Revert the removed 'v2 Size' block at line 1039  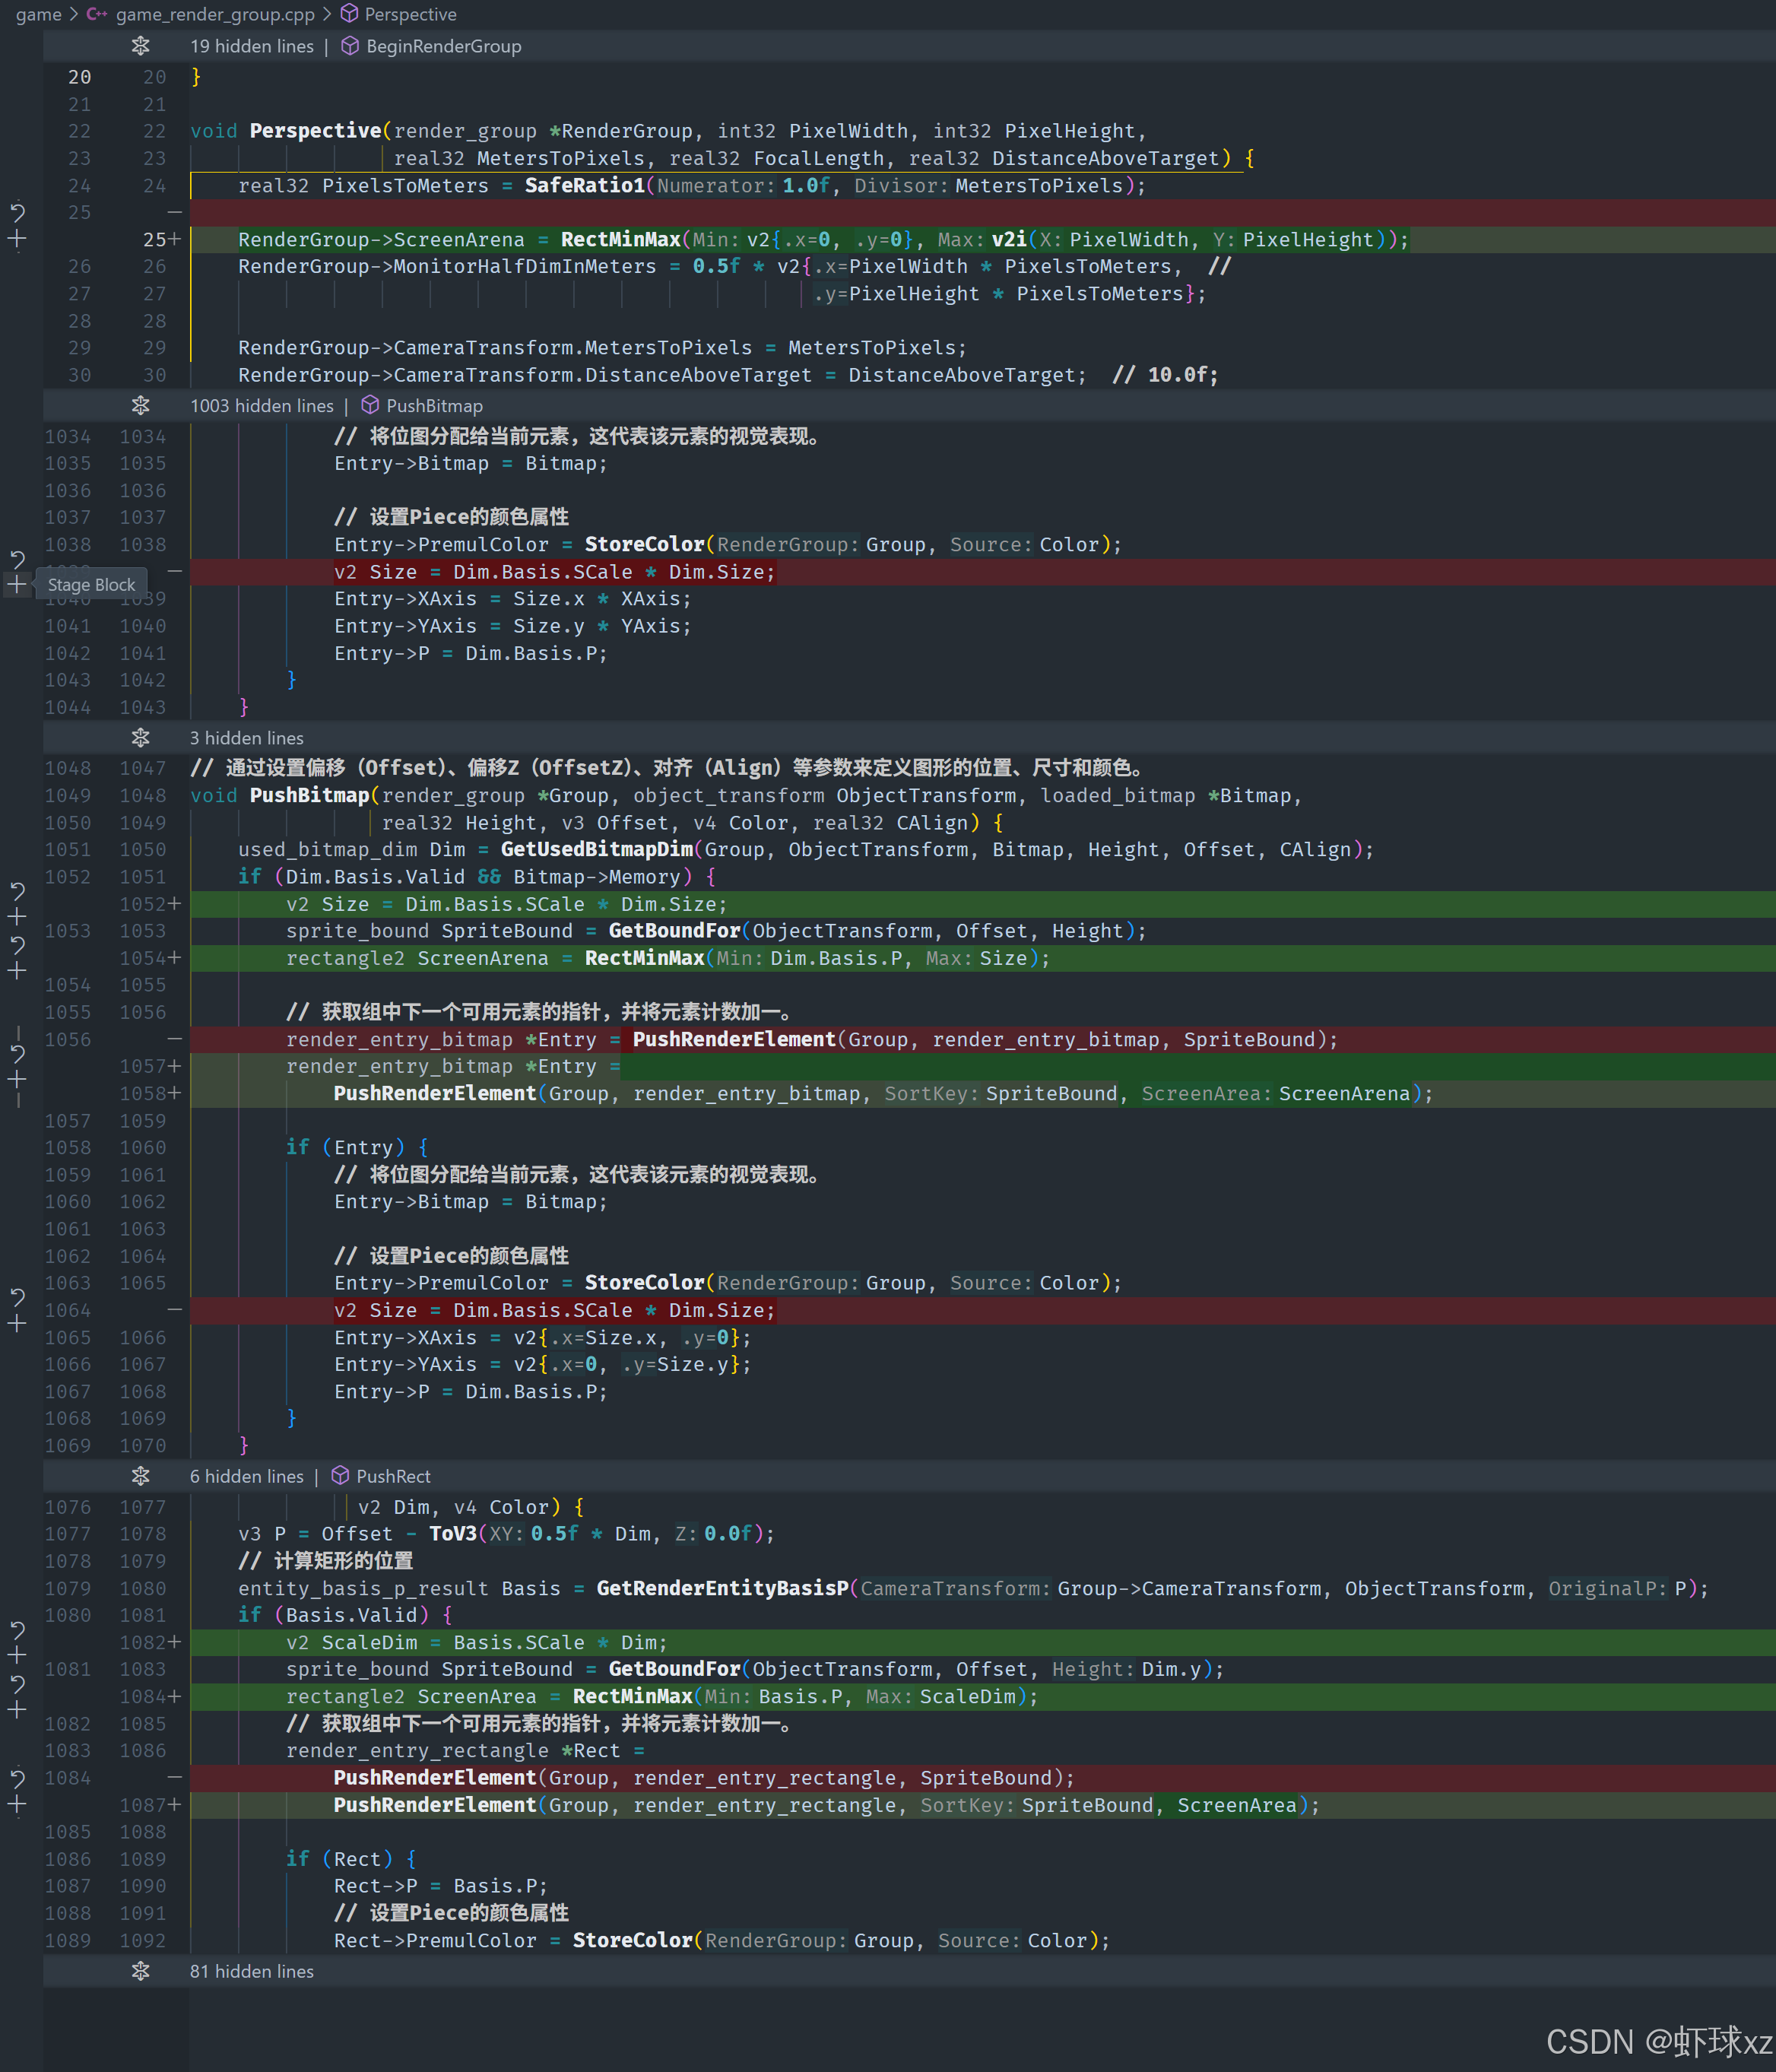point(17,558)
